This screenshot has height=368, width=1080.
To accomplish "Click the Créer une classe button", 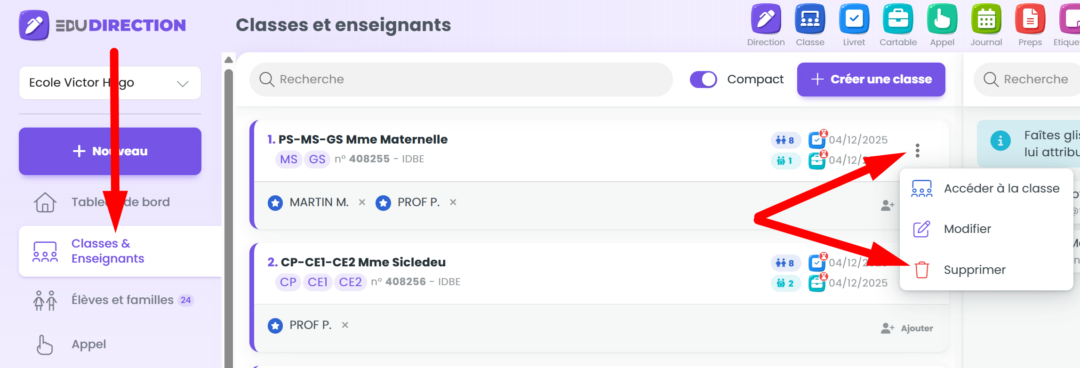I will (x=871, y=79).
